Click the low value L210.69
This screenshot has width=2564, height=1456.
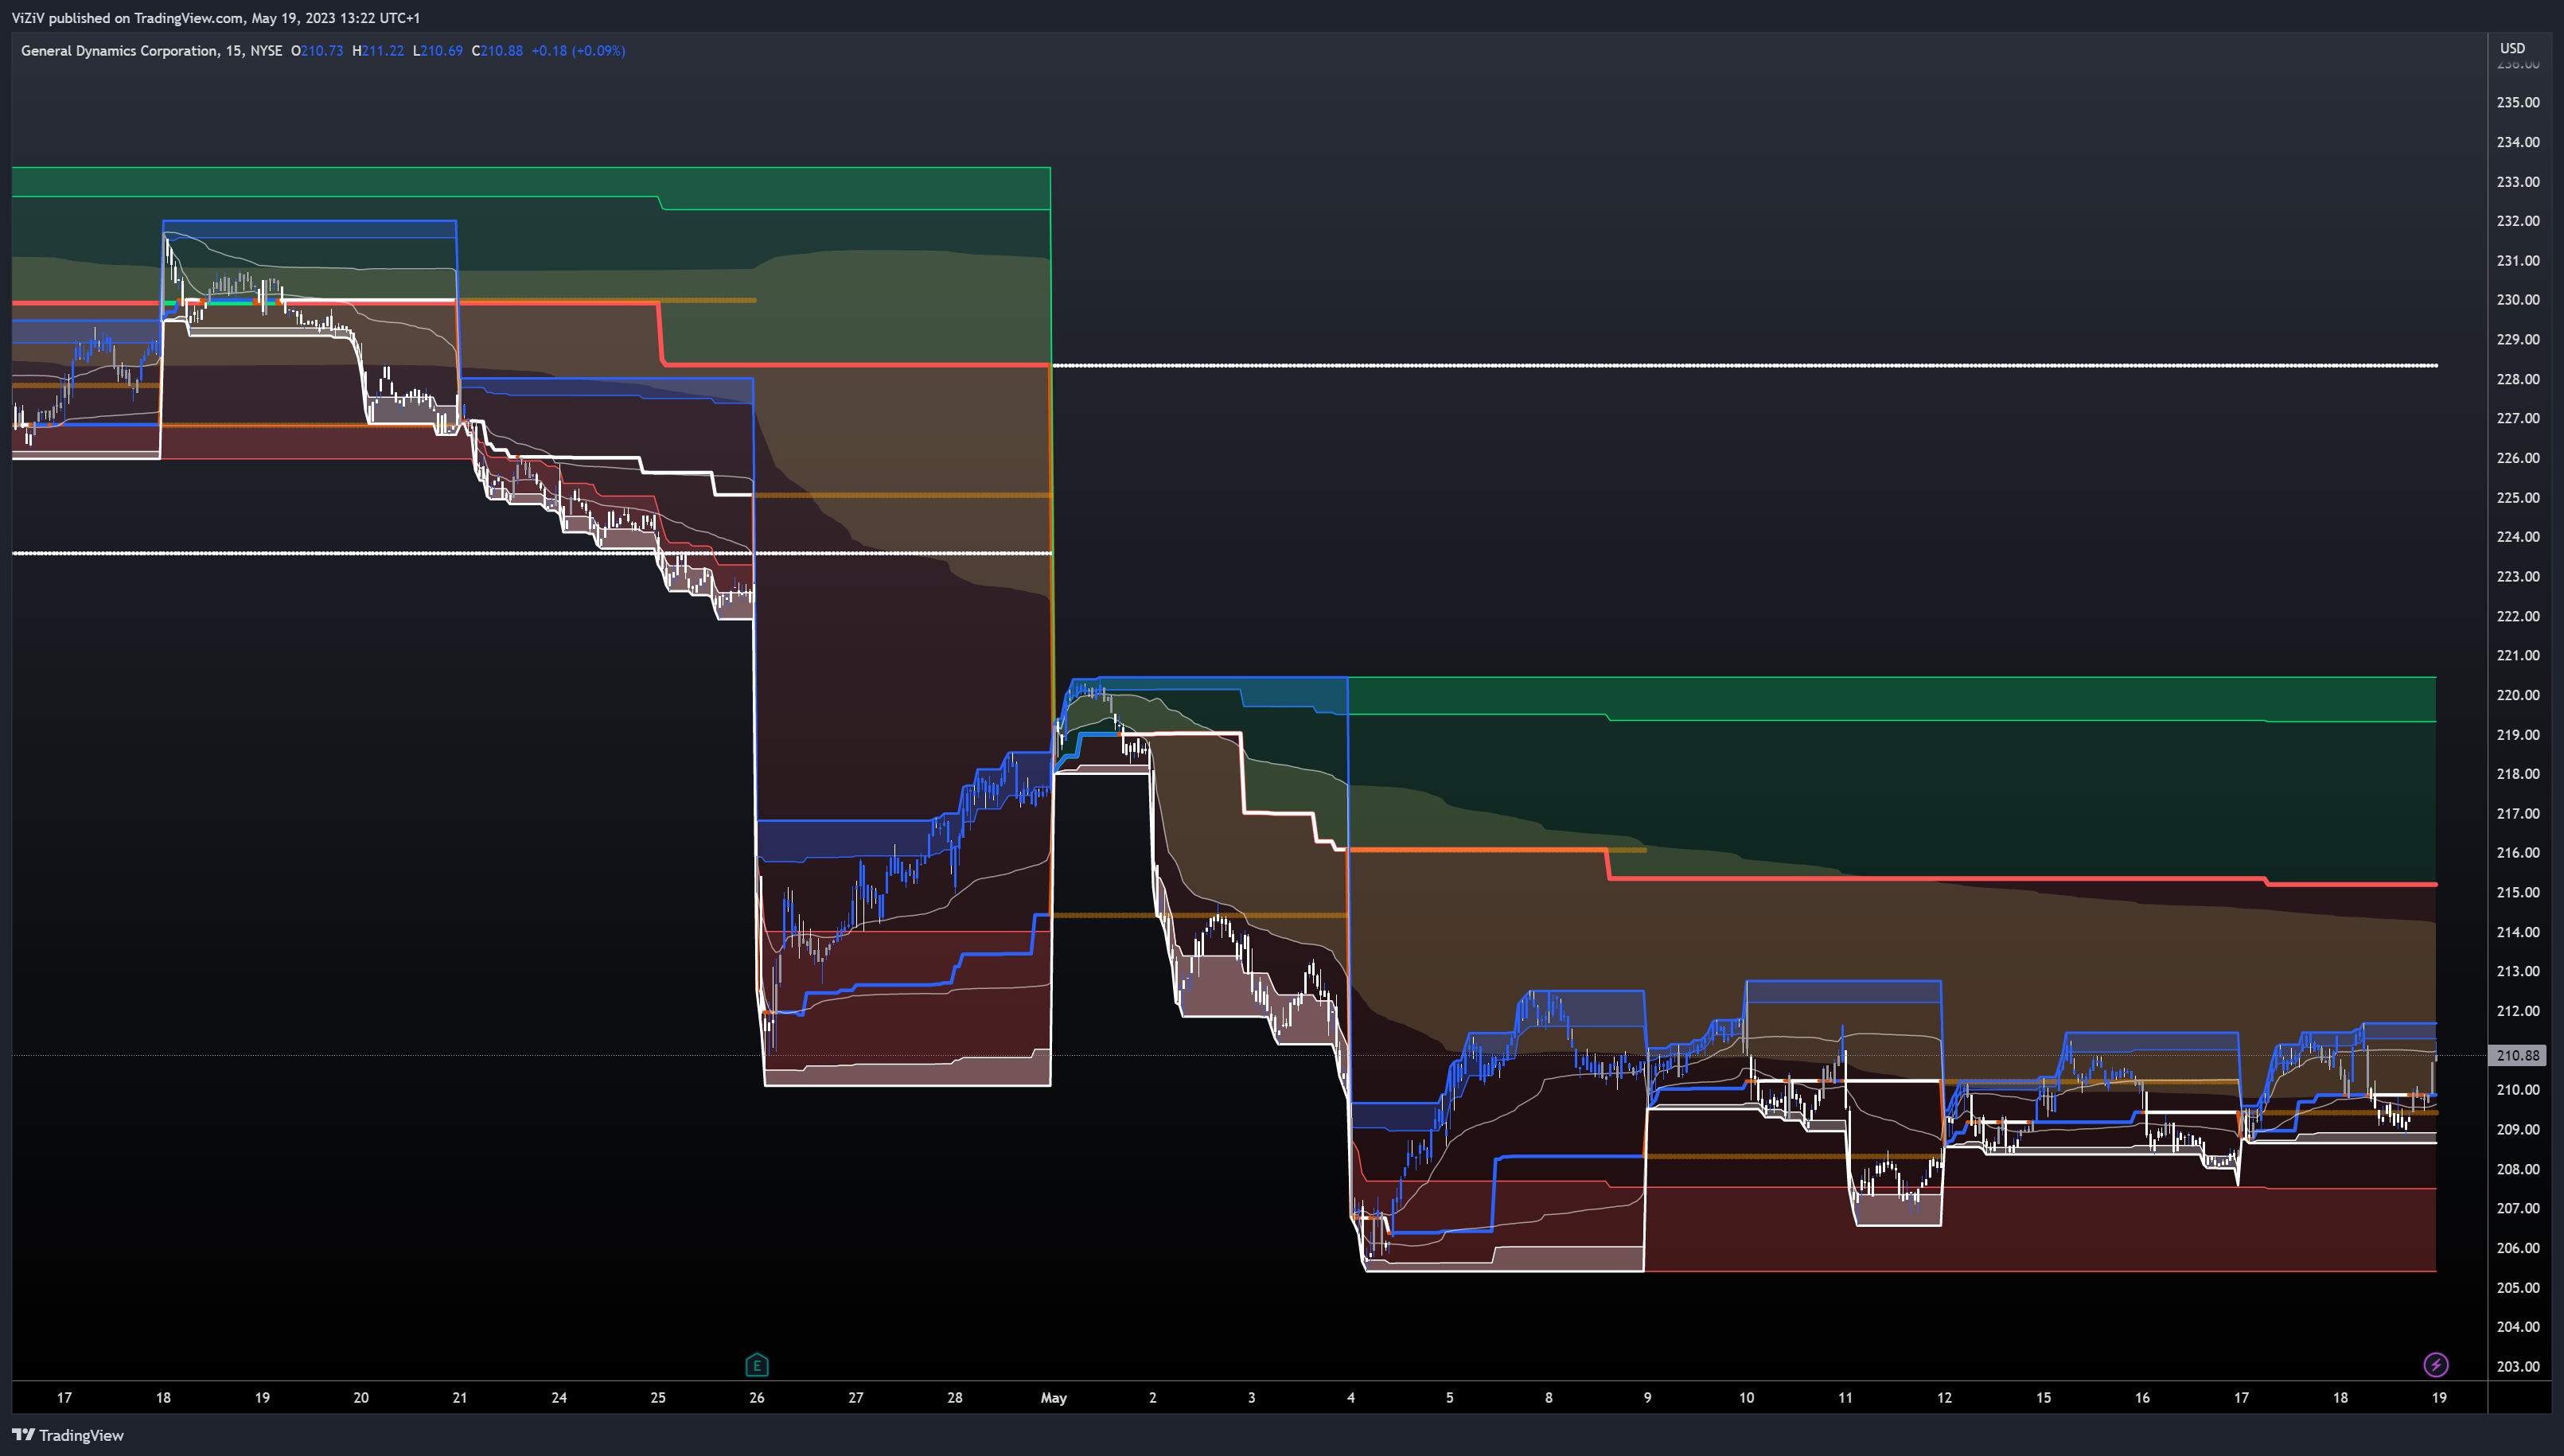(438, 50)
